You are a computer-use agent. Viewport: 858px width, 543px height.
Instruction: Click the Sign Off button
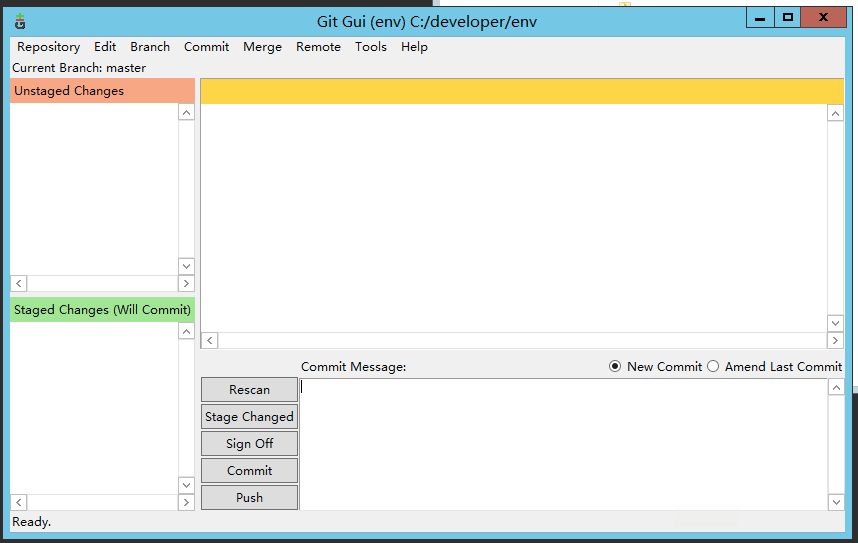coord(250,443)
